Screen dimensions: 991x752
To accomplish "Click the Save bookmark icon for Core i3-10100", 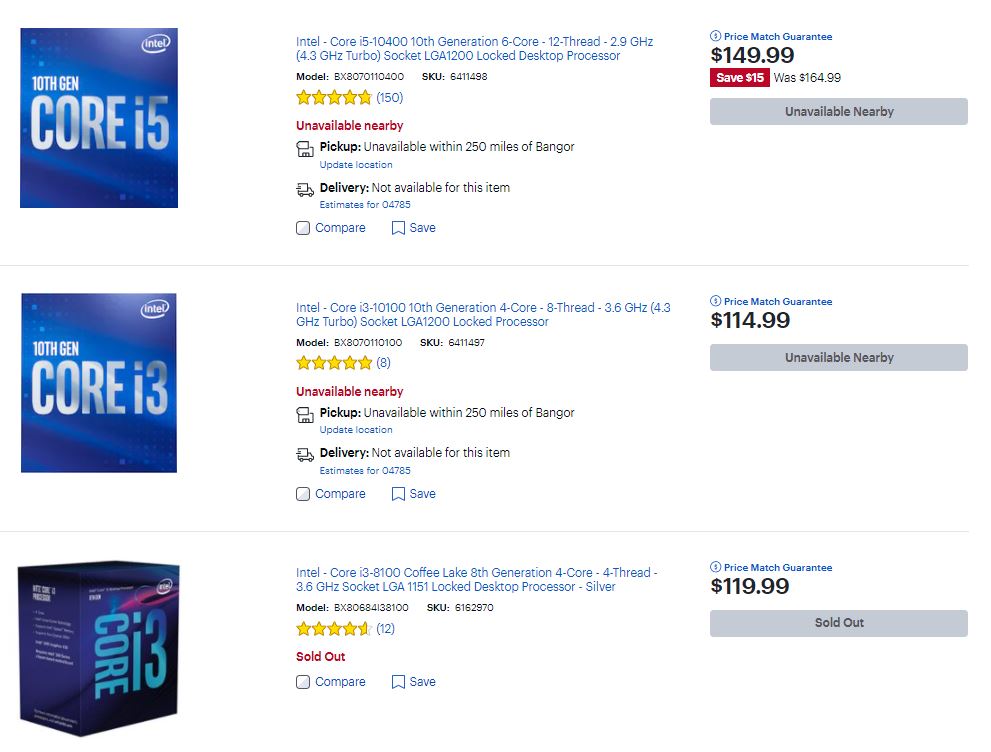I will 398,494.
